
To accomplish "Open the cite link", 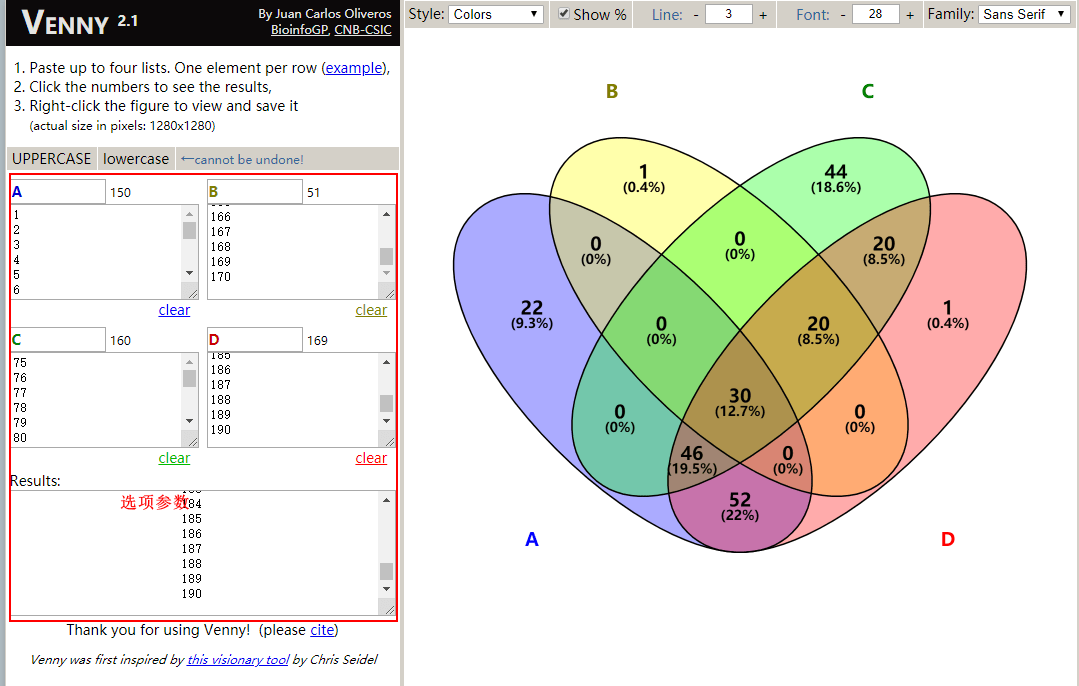I will coord(322,630).
